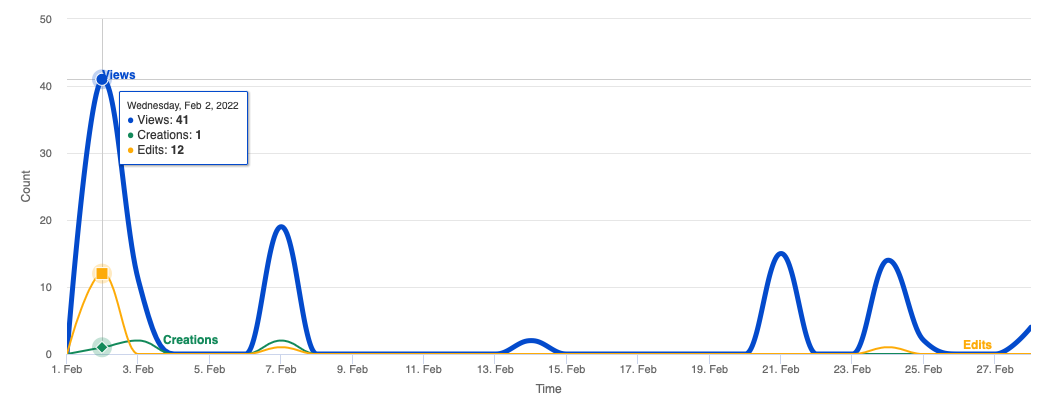Click the blue Views series label
This screenshot has height=403, width=1056.
click(x=119, y=75)
